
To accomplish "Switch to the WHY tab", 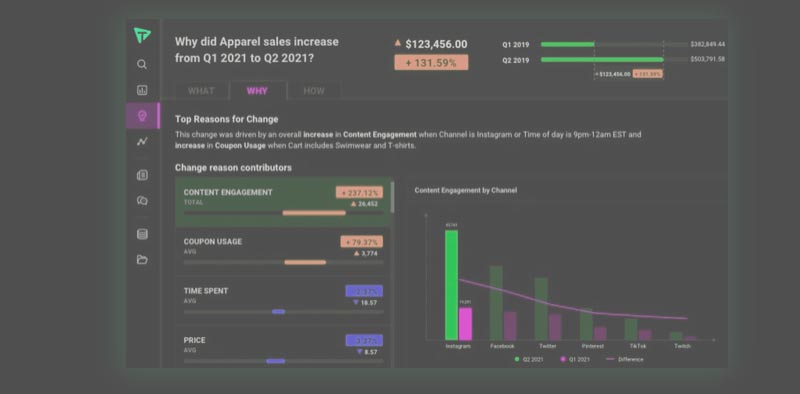I will pos(257,91).
